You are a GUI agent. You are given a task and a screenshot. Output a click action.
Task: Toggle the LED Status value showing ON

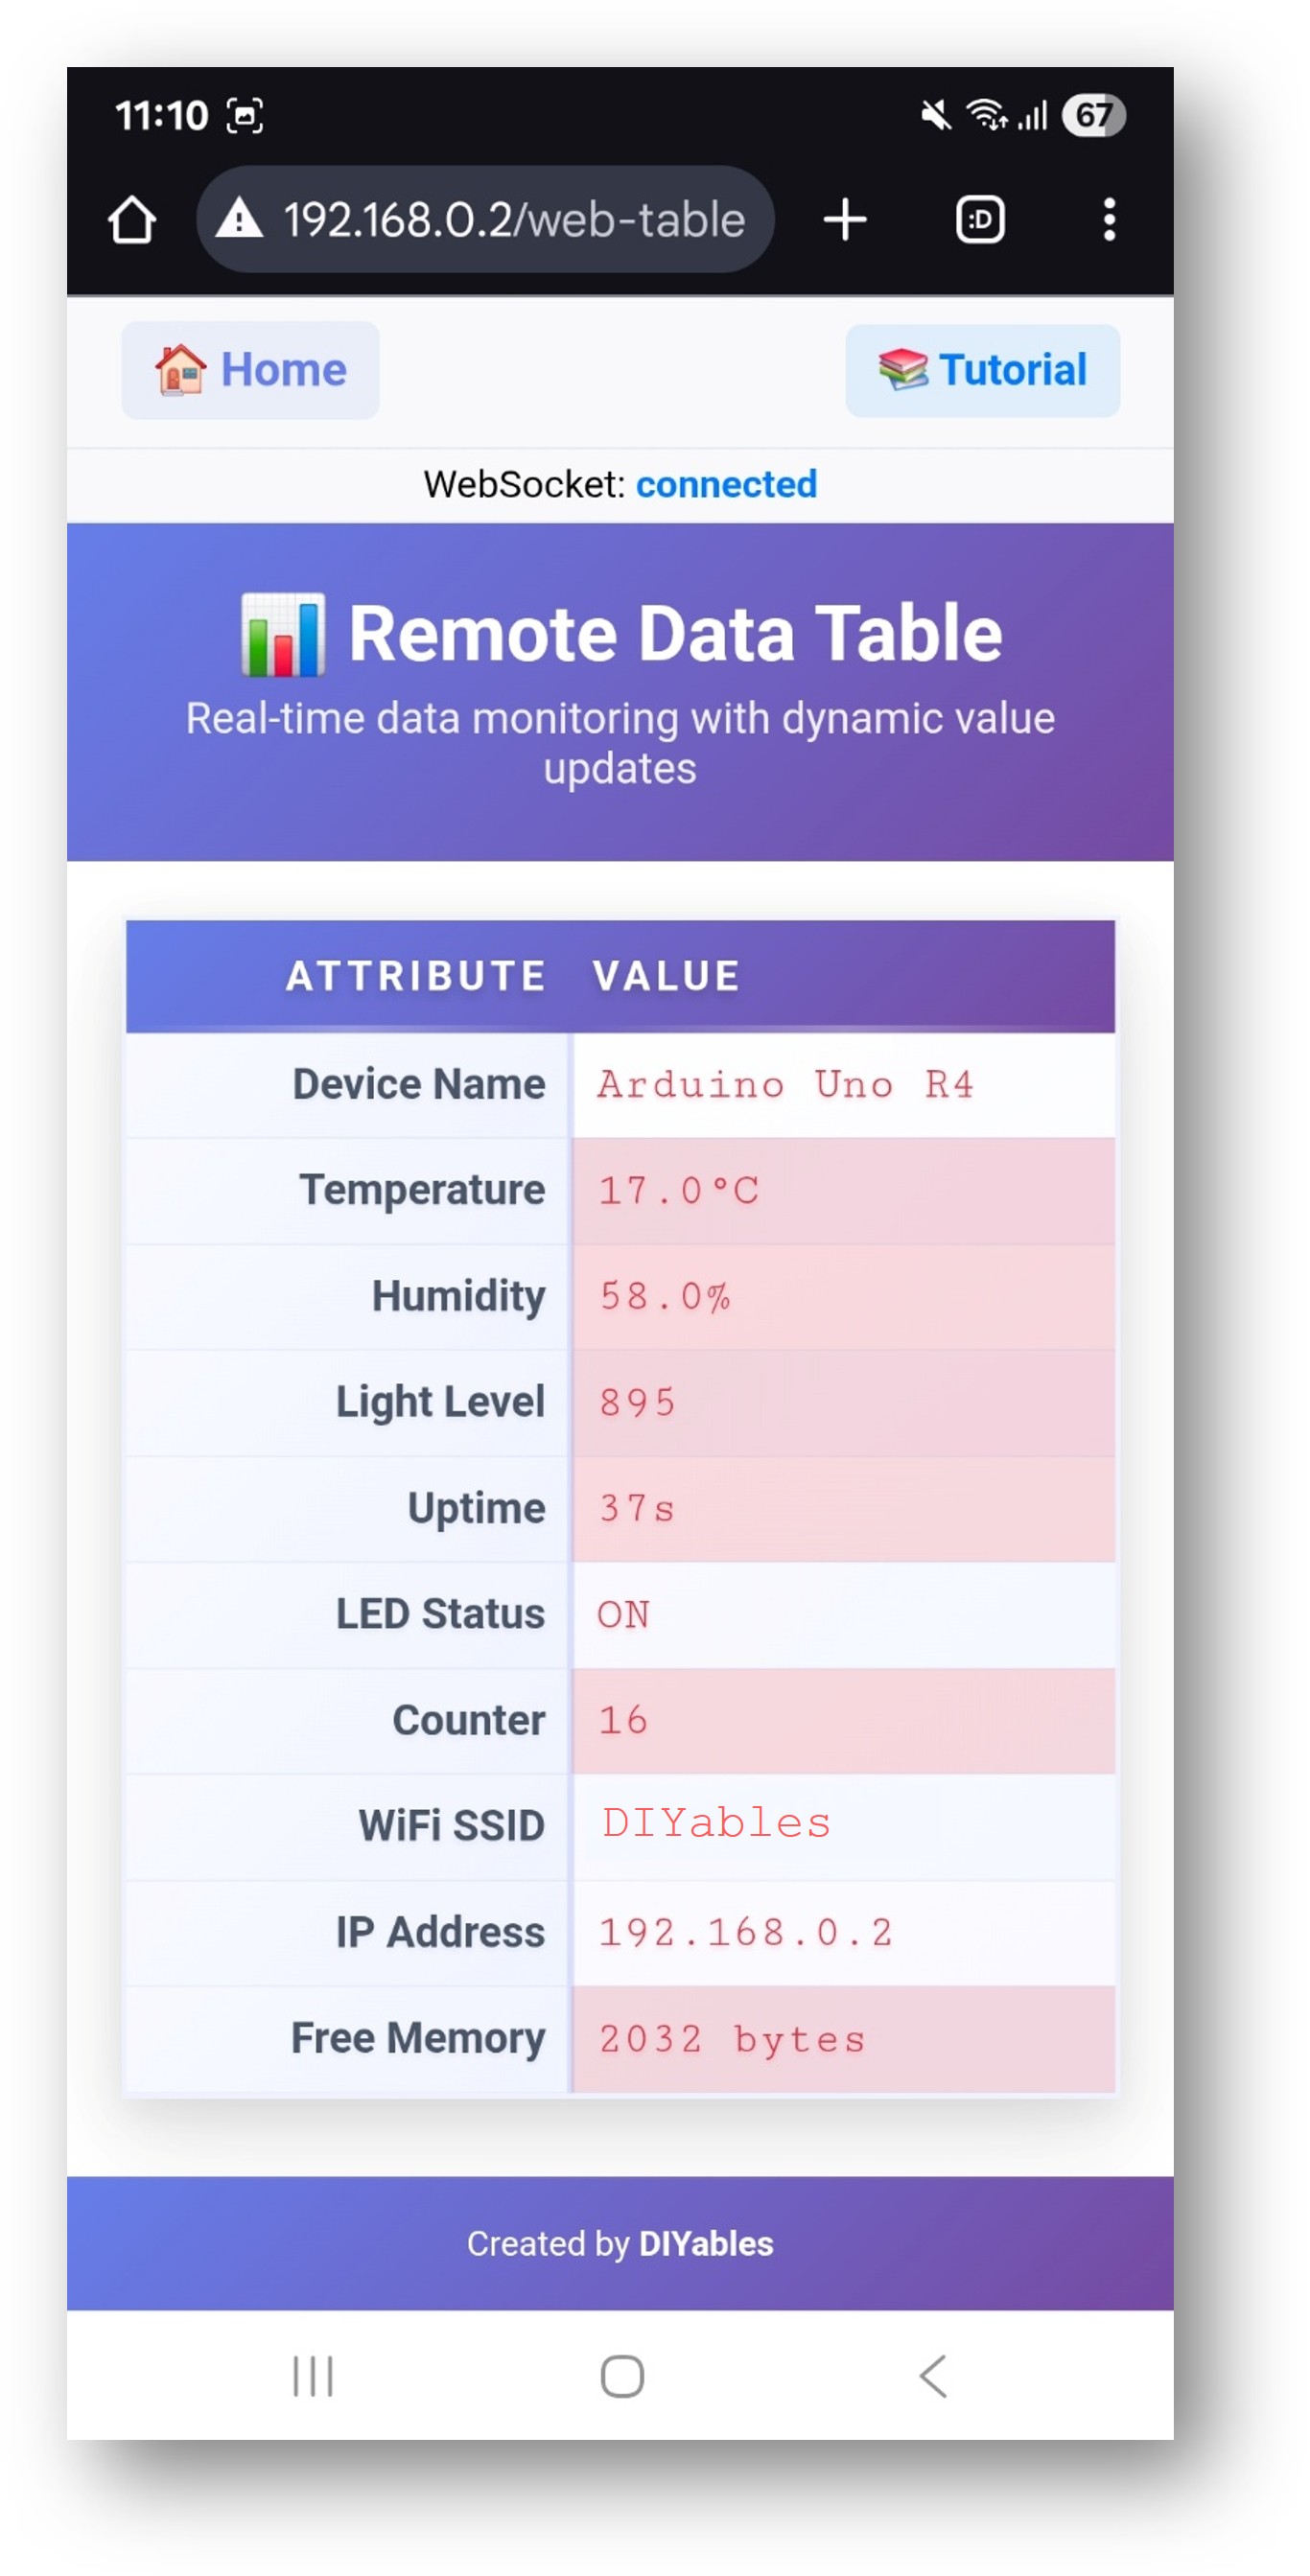tap(622, 1613)
